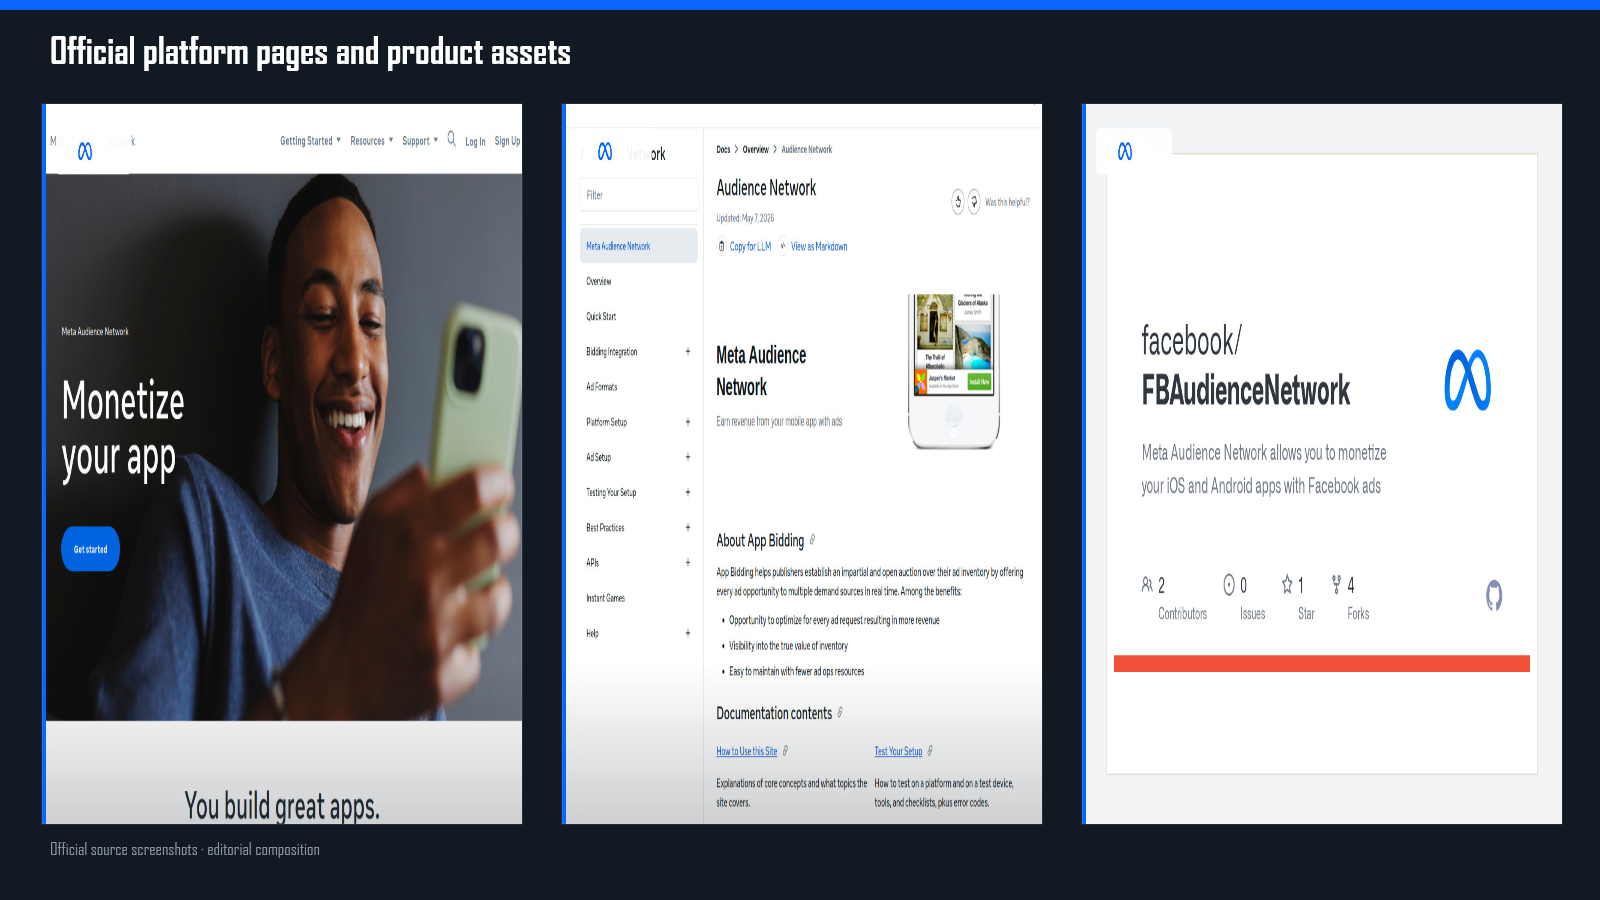Click the Meta logo above the docs Filter box
Image resolution: width=1600 pixels, height=900 pixels.
(x=605, y=151)
